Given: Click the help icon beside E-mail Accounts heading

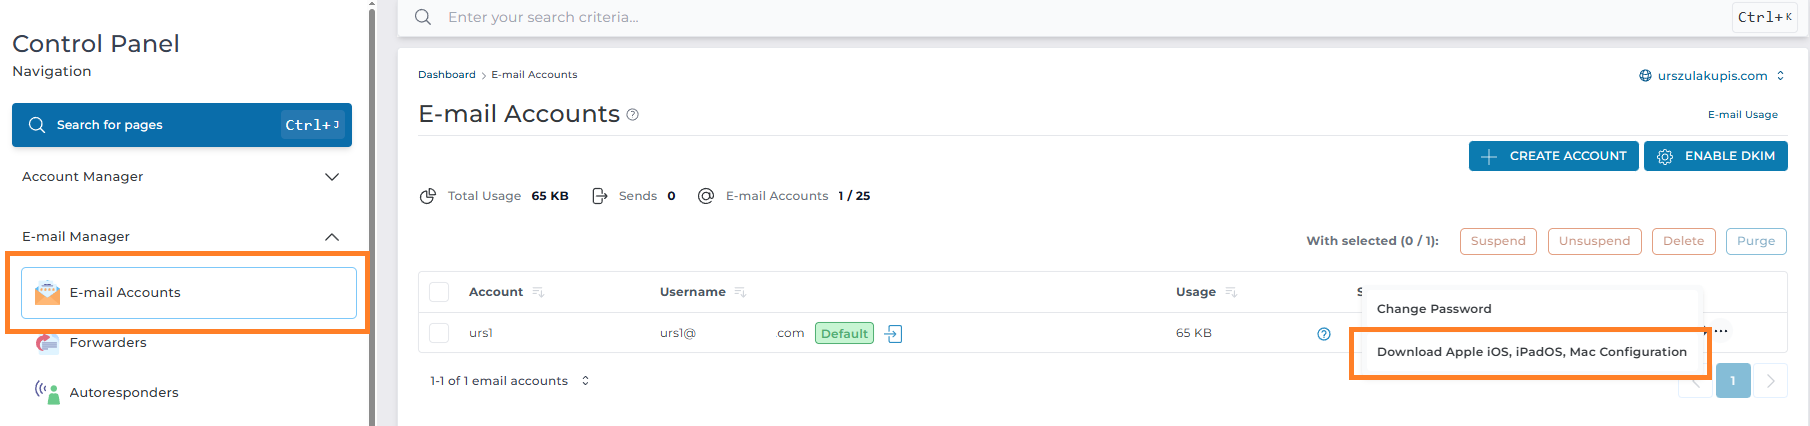Looking at the screenshot, I should click(x=633, y=115).
